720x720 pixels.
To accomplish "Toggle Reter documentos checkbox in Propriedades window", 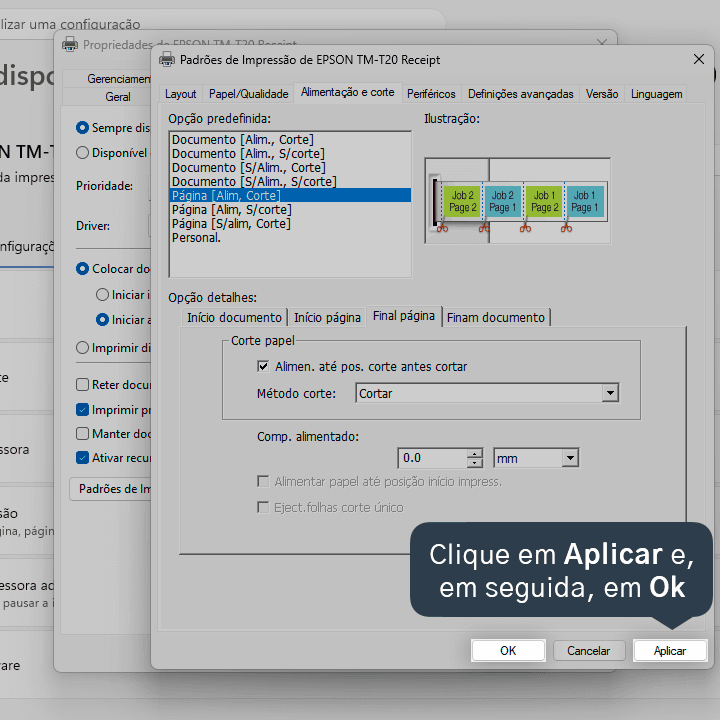I will tap(82, 384).
